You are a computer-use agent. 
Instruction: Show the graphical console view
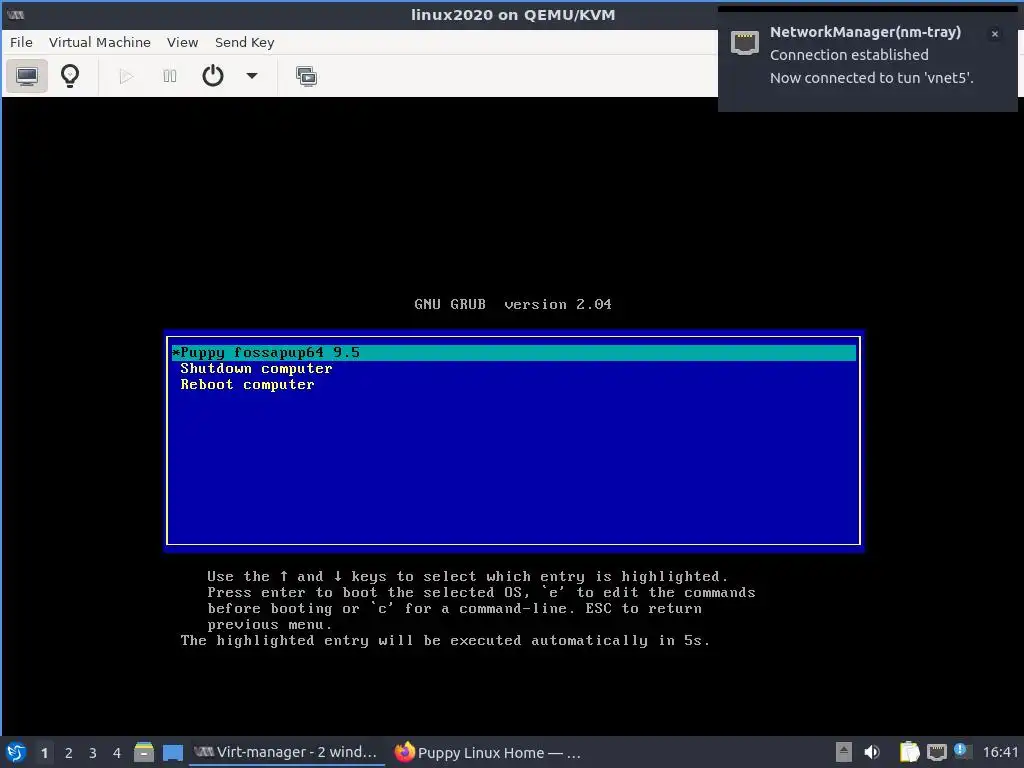(x=27, y=76)
